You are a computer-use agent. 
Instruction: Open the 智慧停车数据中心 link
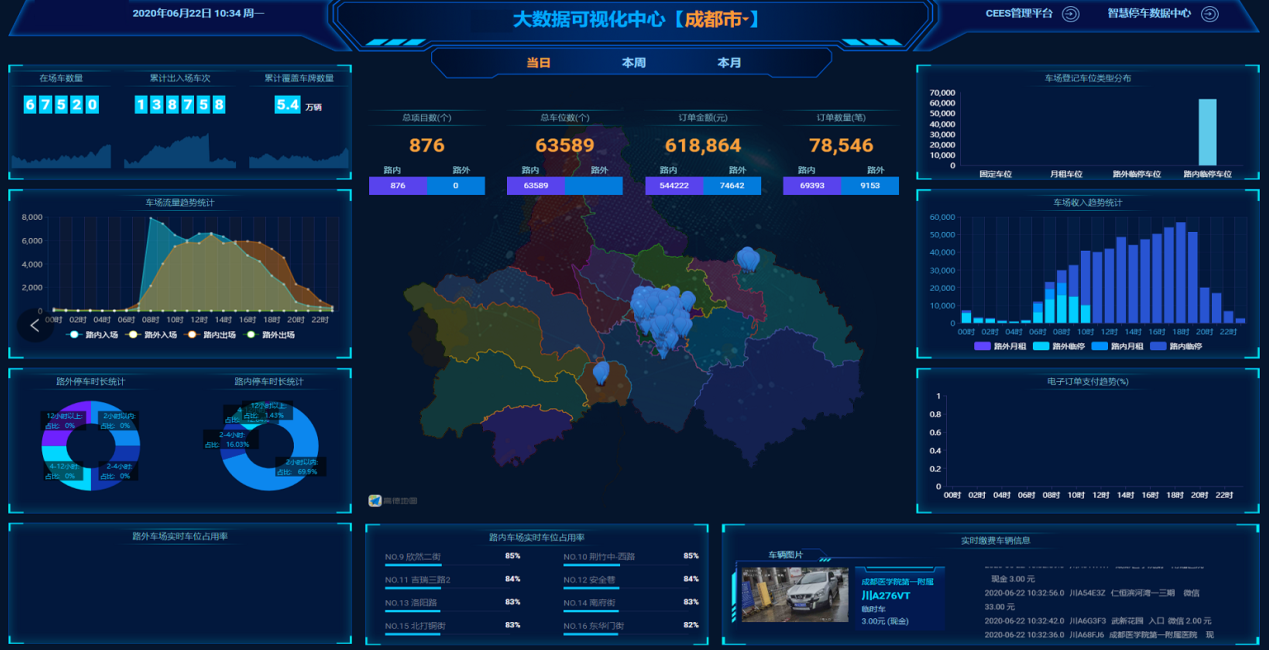tap(1148, 14)
